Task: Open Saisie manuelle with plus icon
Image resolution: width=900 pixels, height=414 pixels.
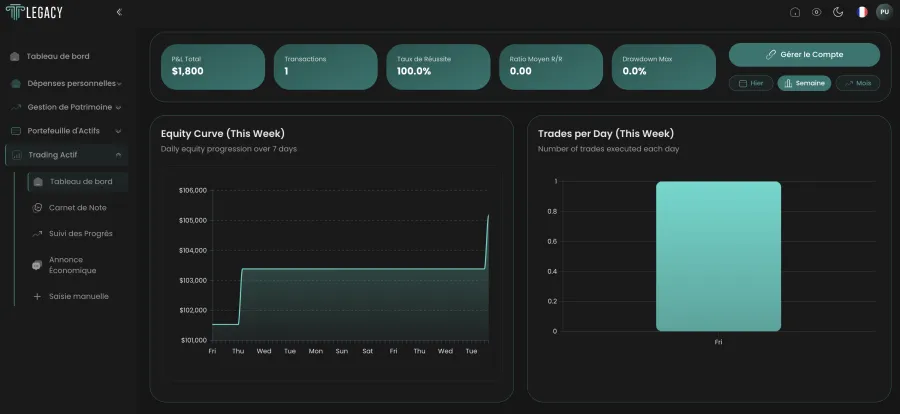Action: point(70,296)
